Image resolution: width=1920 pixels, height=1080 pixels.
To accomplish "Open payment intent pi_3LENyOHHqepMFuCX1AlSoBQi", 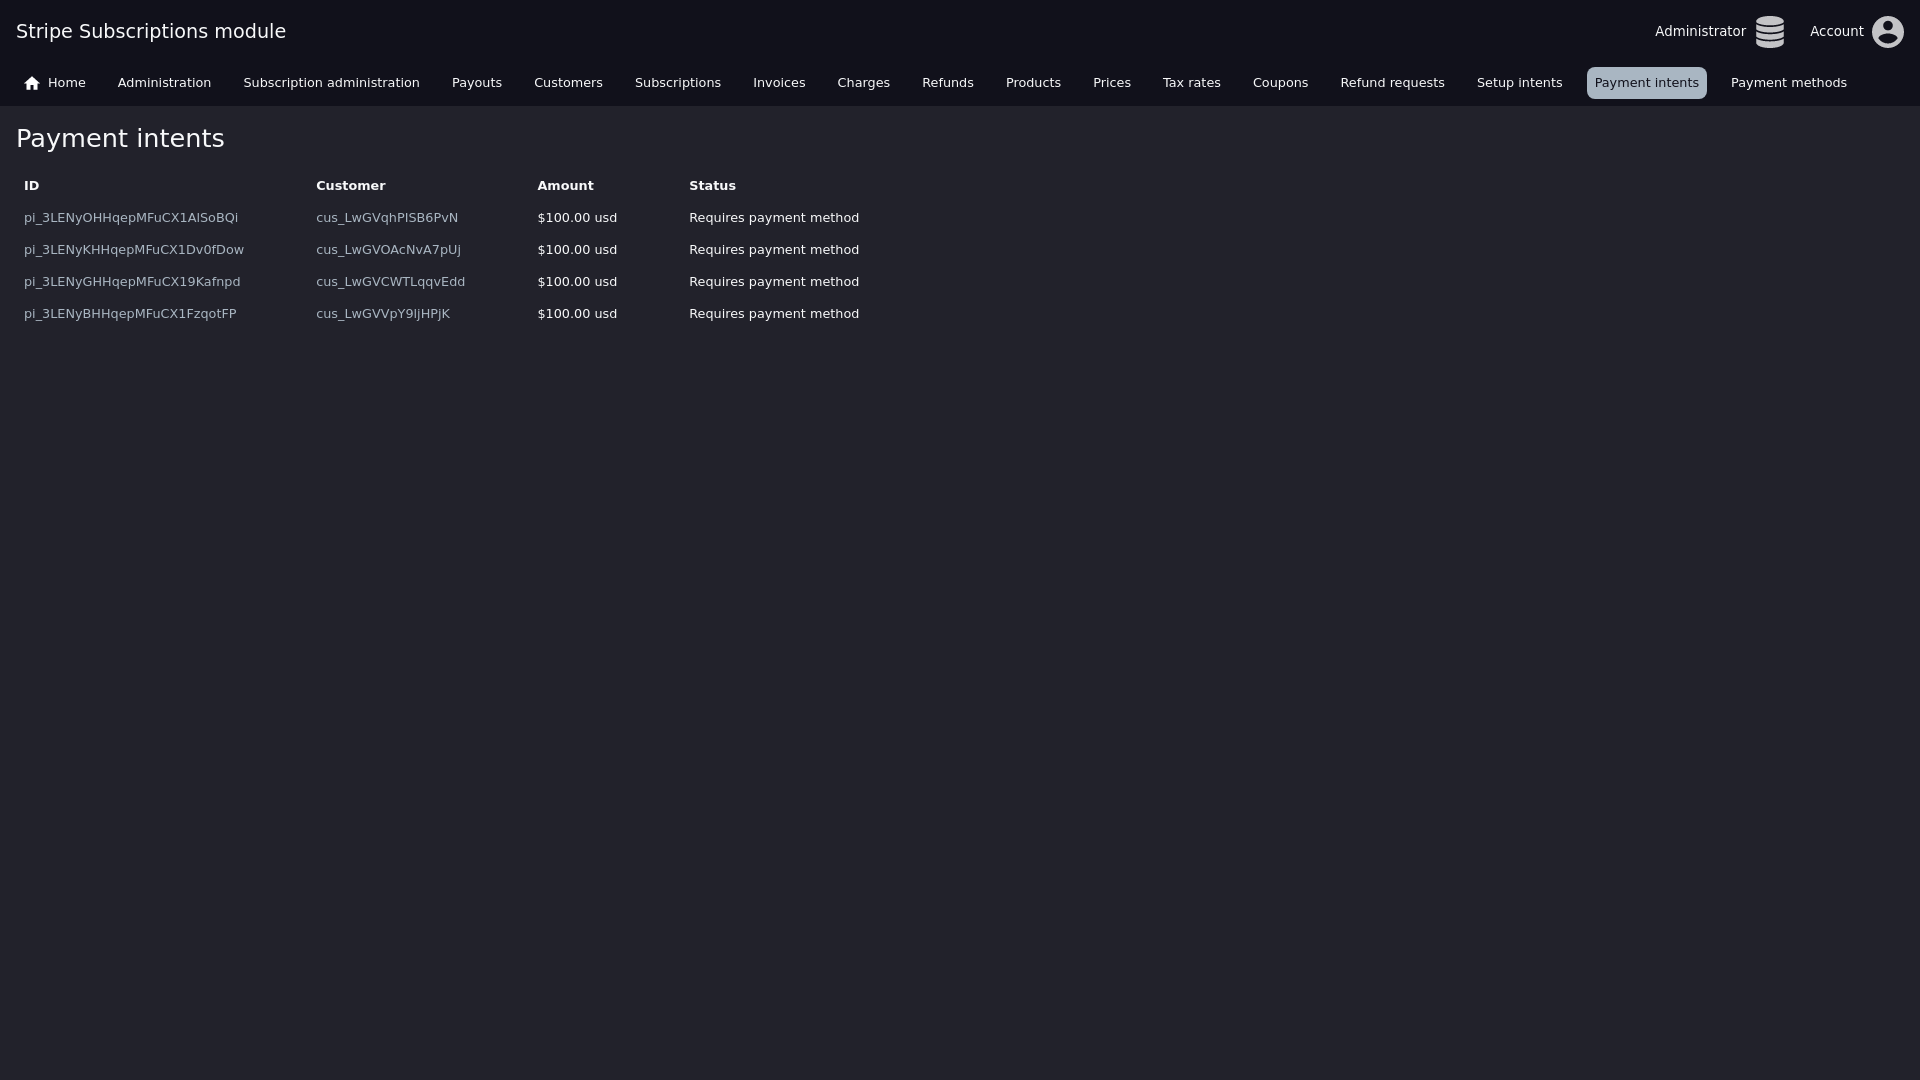I will [x=131, y=218].
